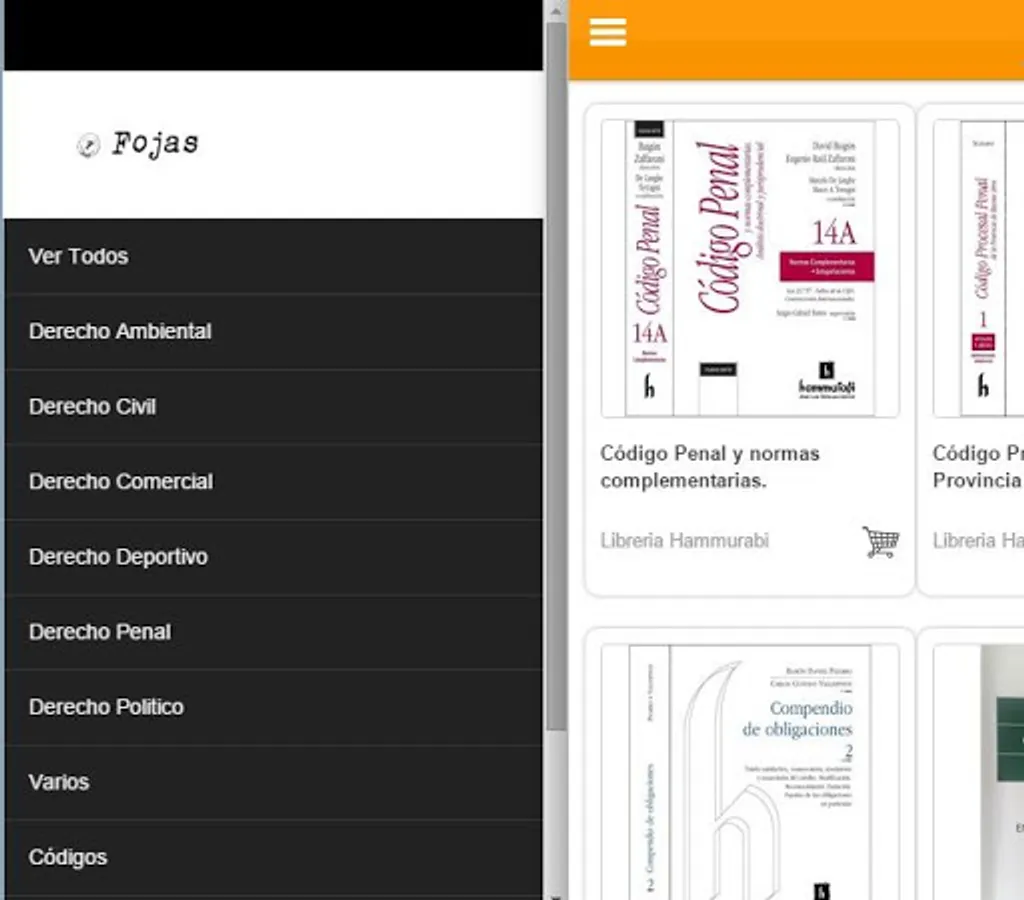Click the sidebar vertical scrollbar thumb
Viewport: 1024px width, 900px height.
(x=556, y=376)
